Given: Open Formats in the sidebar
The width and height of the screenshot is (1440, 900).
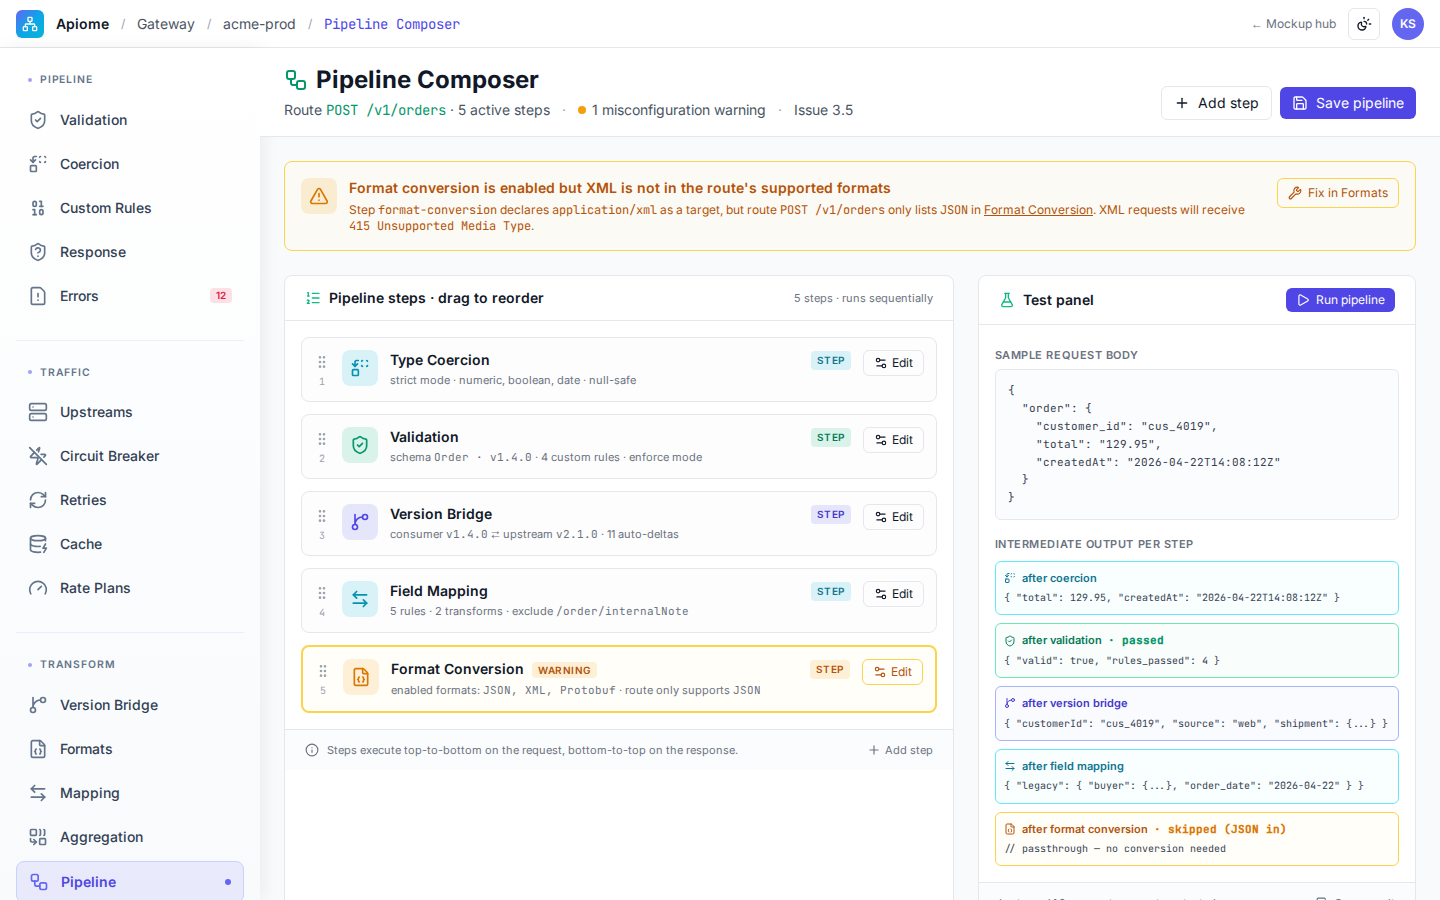Looking at the screenshot, I should coord(130,749).
